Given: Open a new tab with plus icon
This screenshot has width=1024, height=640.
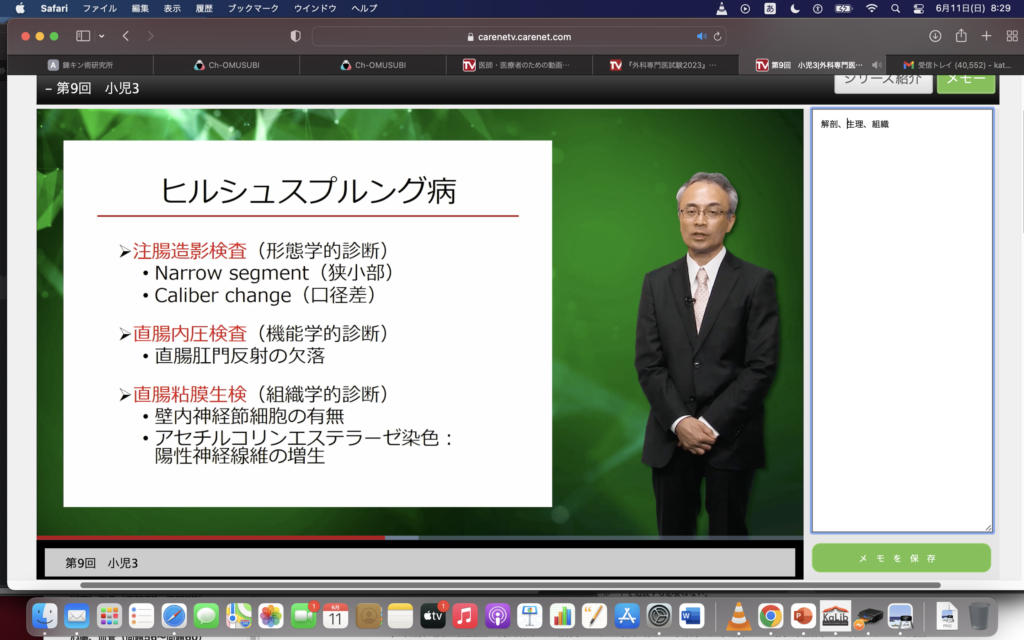Looking at the screenshot, I should tap(986, 36).
